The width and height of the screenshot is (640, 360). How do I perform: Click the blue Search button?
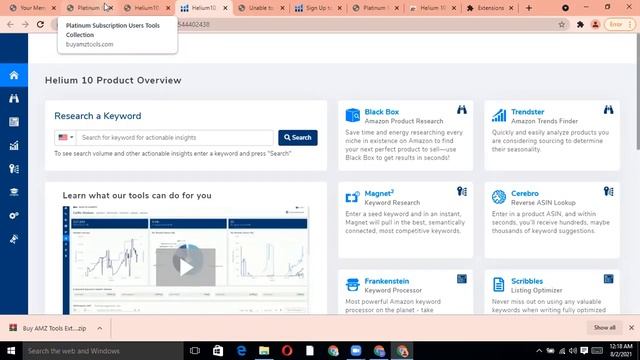click(x=298, y=138)
